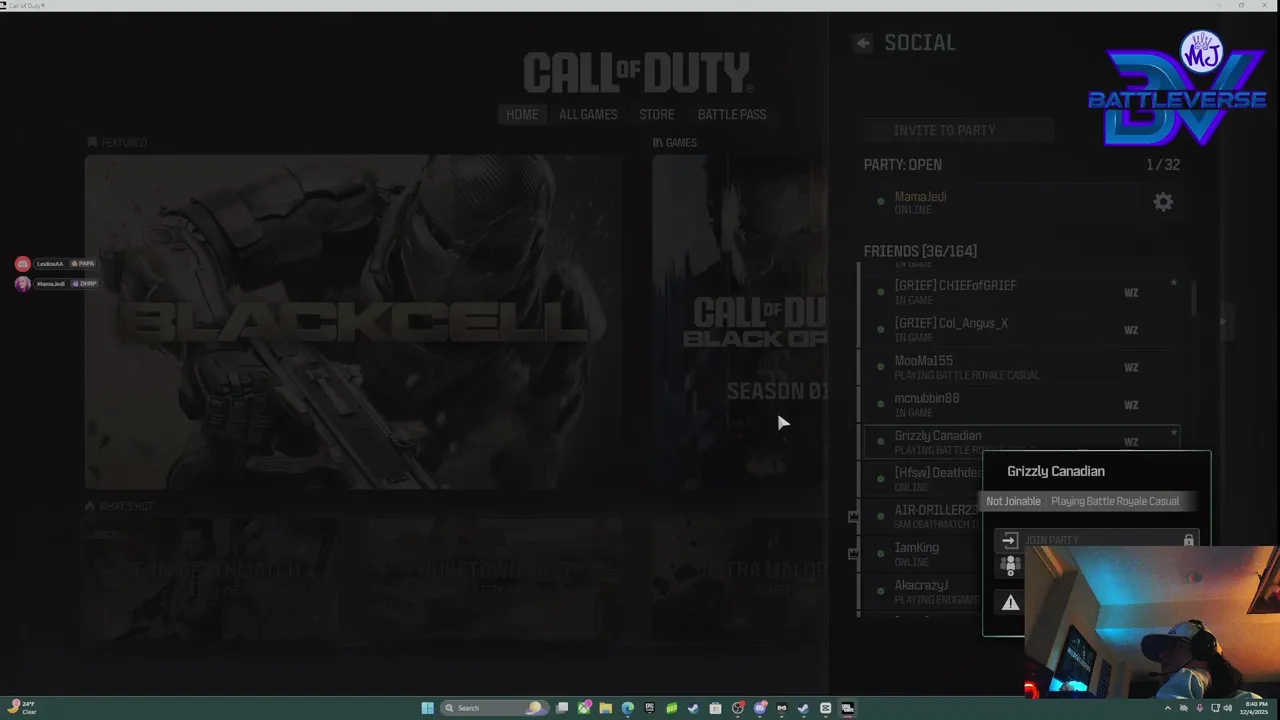This screenshot has height=720, width=1280.
Task: Open the Xbox app in taskbar
Action: 584,708
